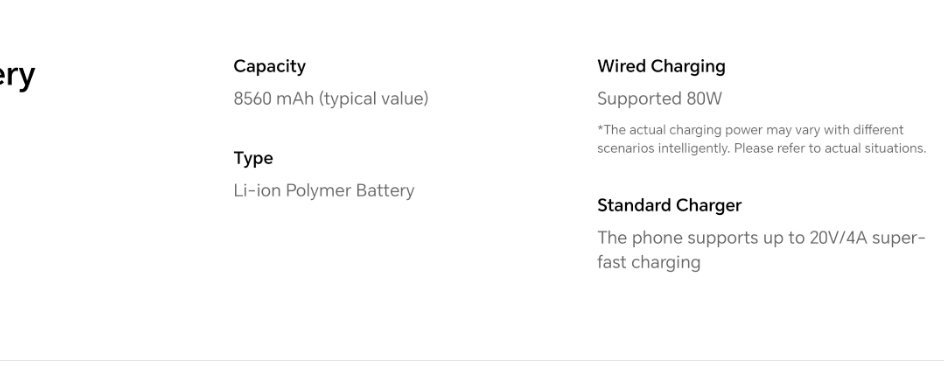Click the partially visible Battery section heading

click(17, 76)
